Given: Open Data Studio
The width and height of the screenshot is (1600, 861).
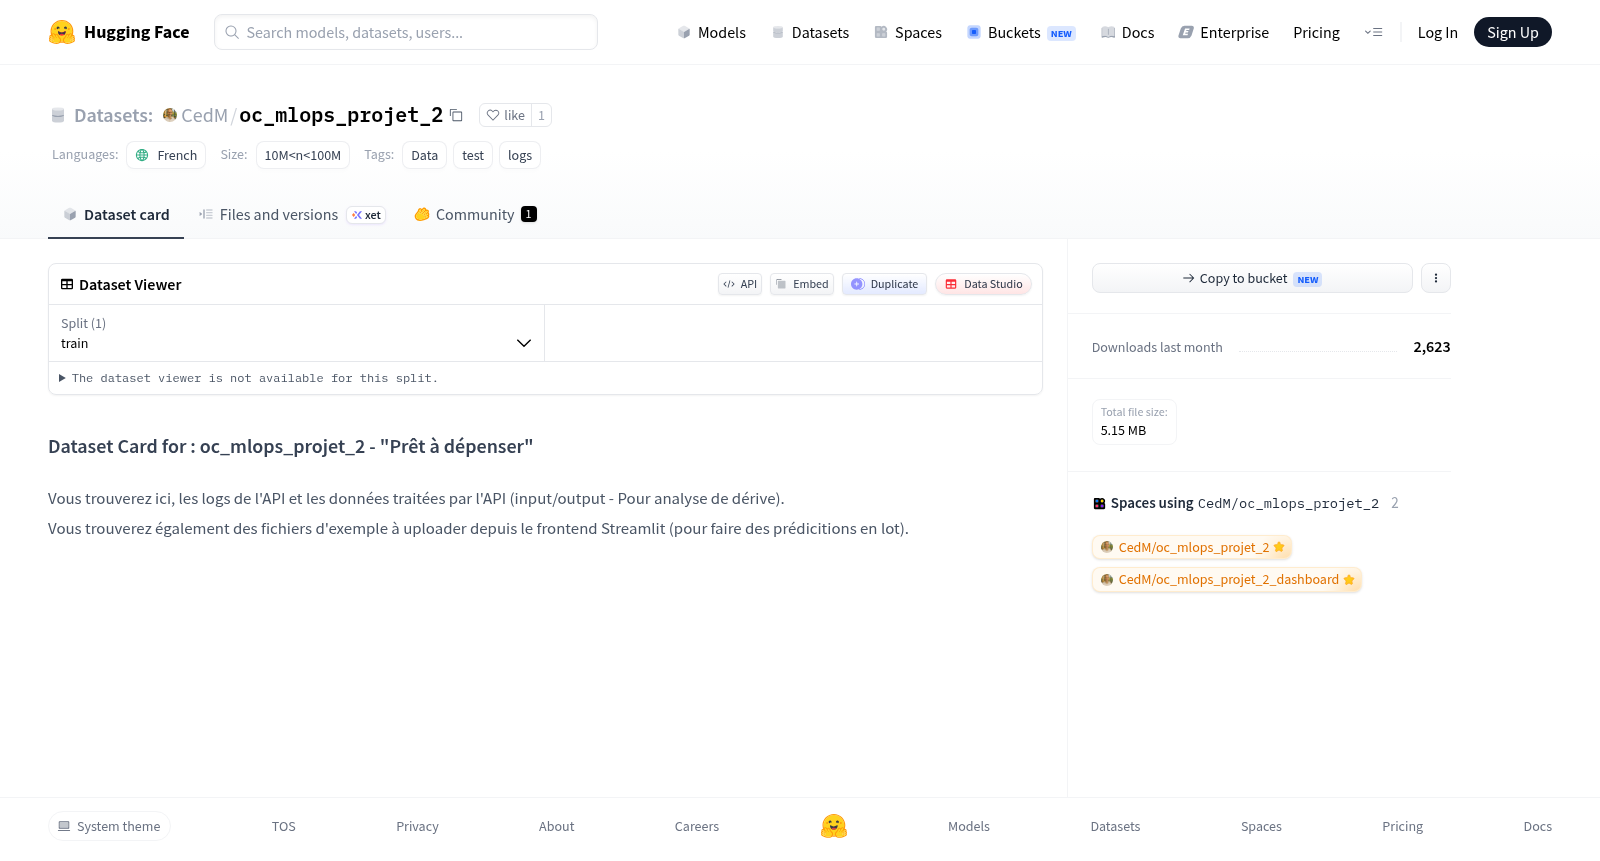Looking at the screenshot, I should (x=983, y=284).
